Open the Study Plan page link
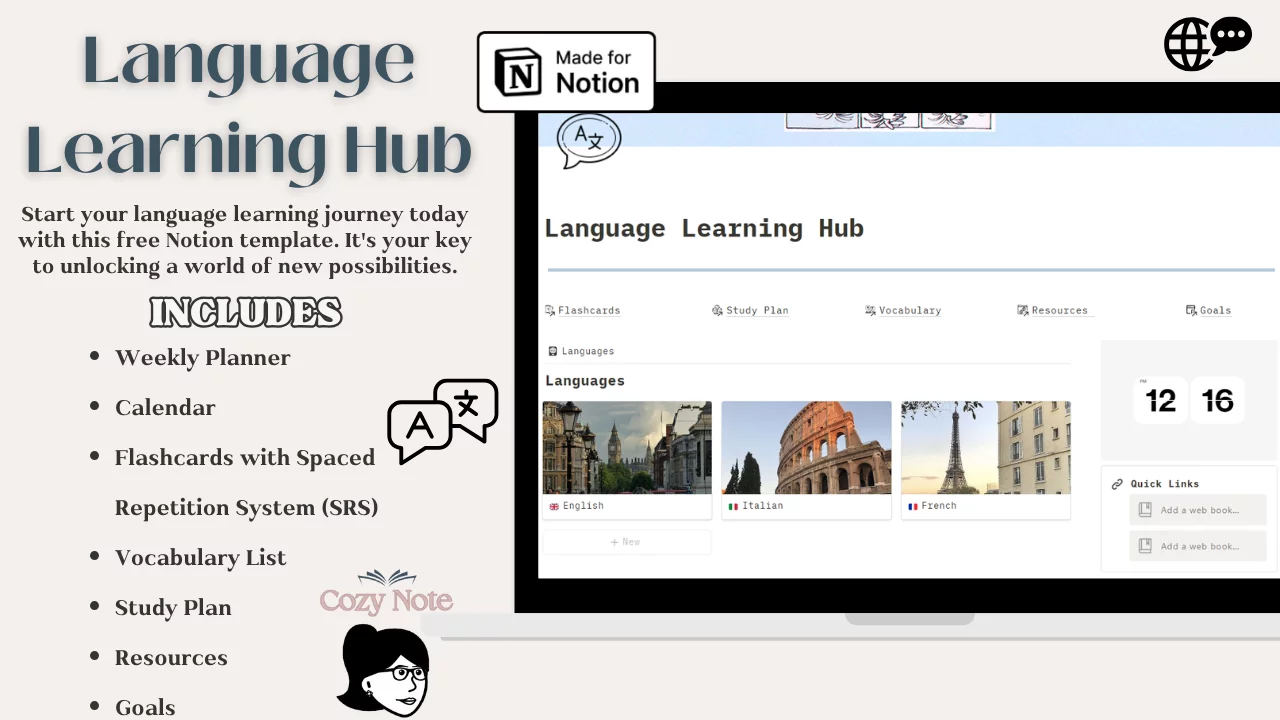The width and height of the screenshot is (1280, 720). [756, 311]
